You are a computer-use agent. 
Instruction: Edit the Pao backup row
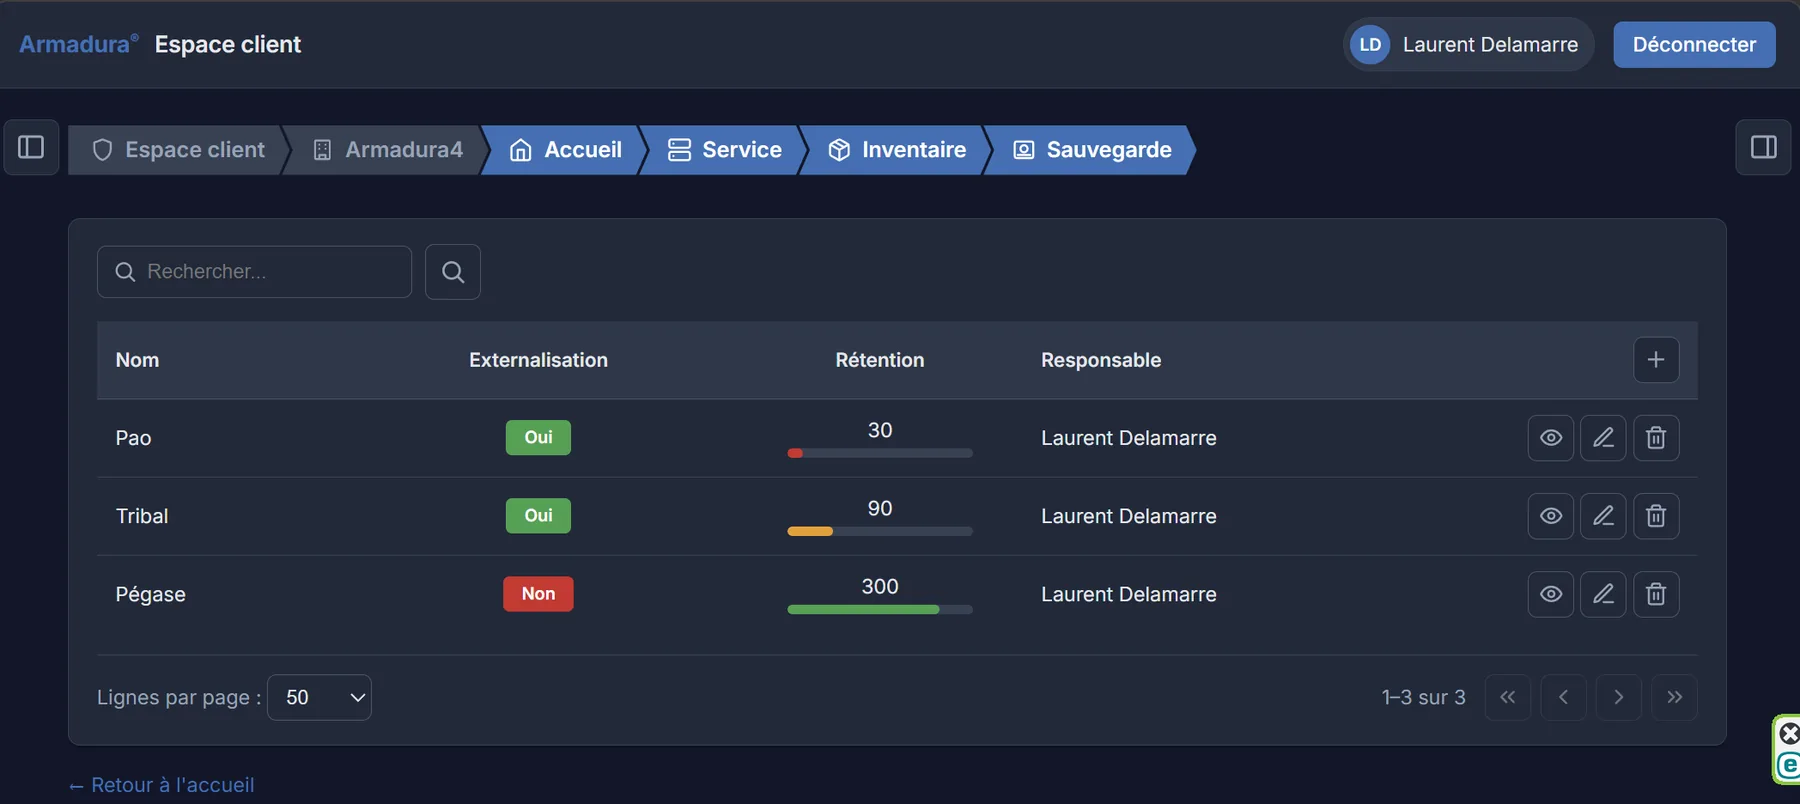[x=1603, y=438]
